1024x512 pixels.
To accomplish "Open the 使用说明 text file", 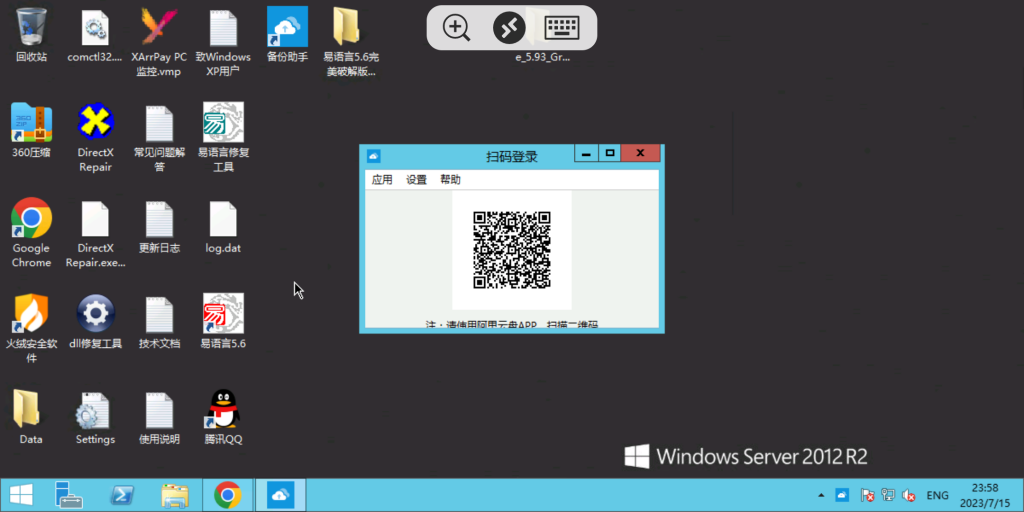I will [x=159, y=409].
